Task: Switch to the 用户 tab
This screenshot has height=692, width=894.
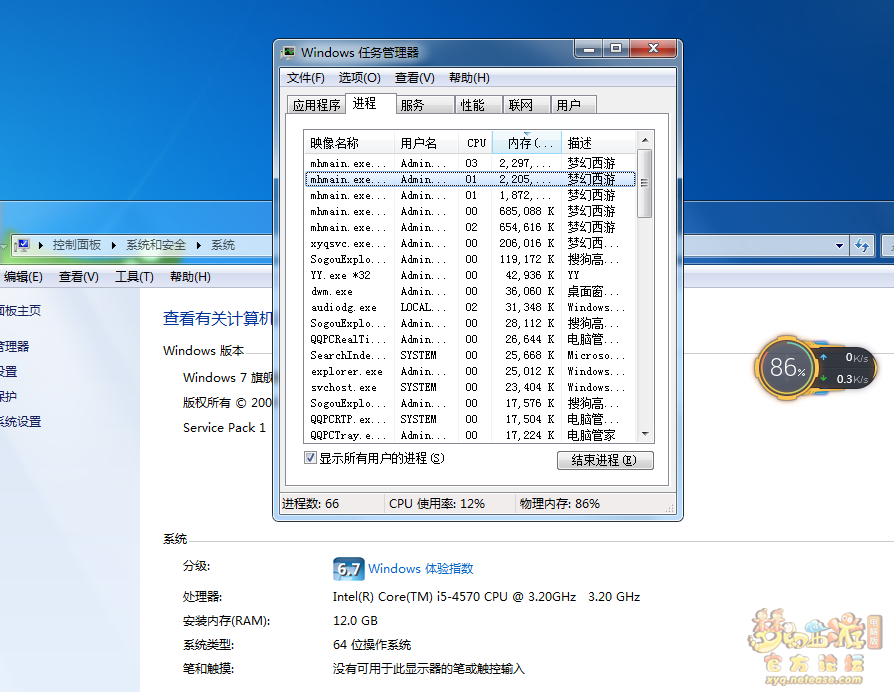Action: coord(574,105)
